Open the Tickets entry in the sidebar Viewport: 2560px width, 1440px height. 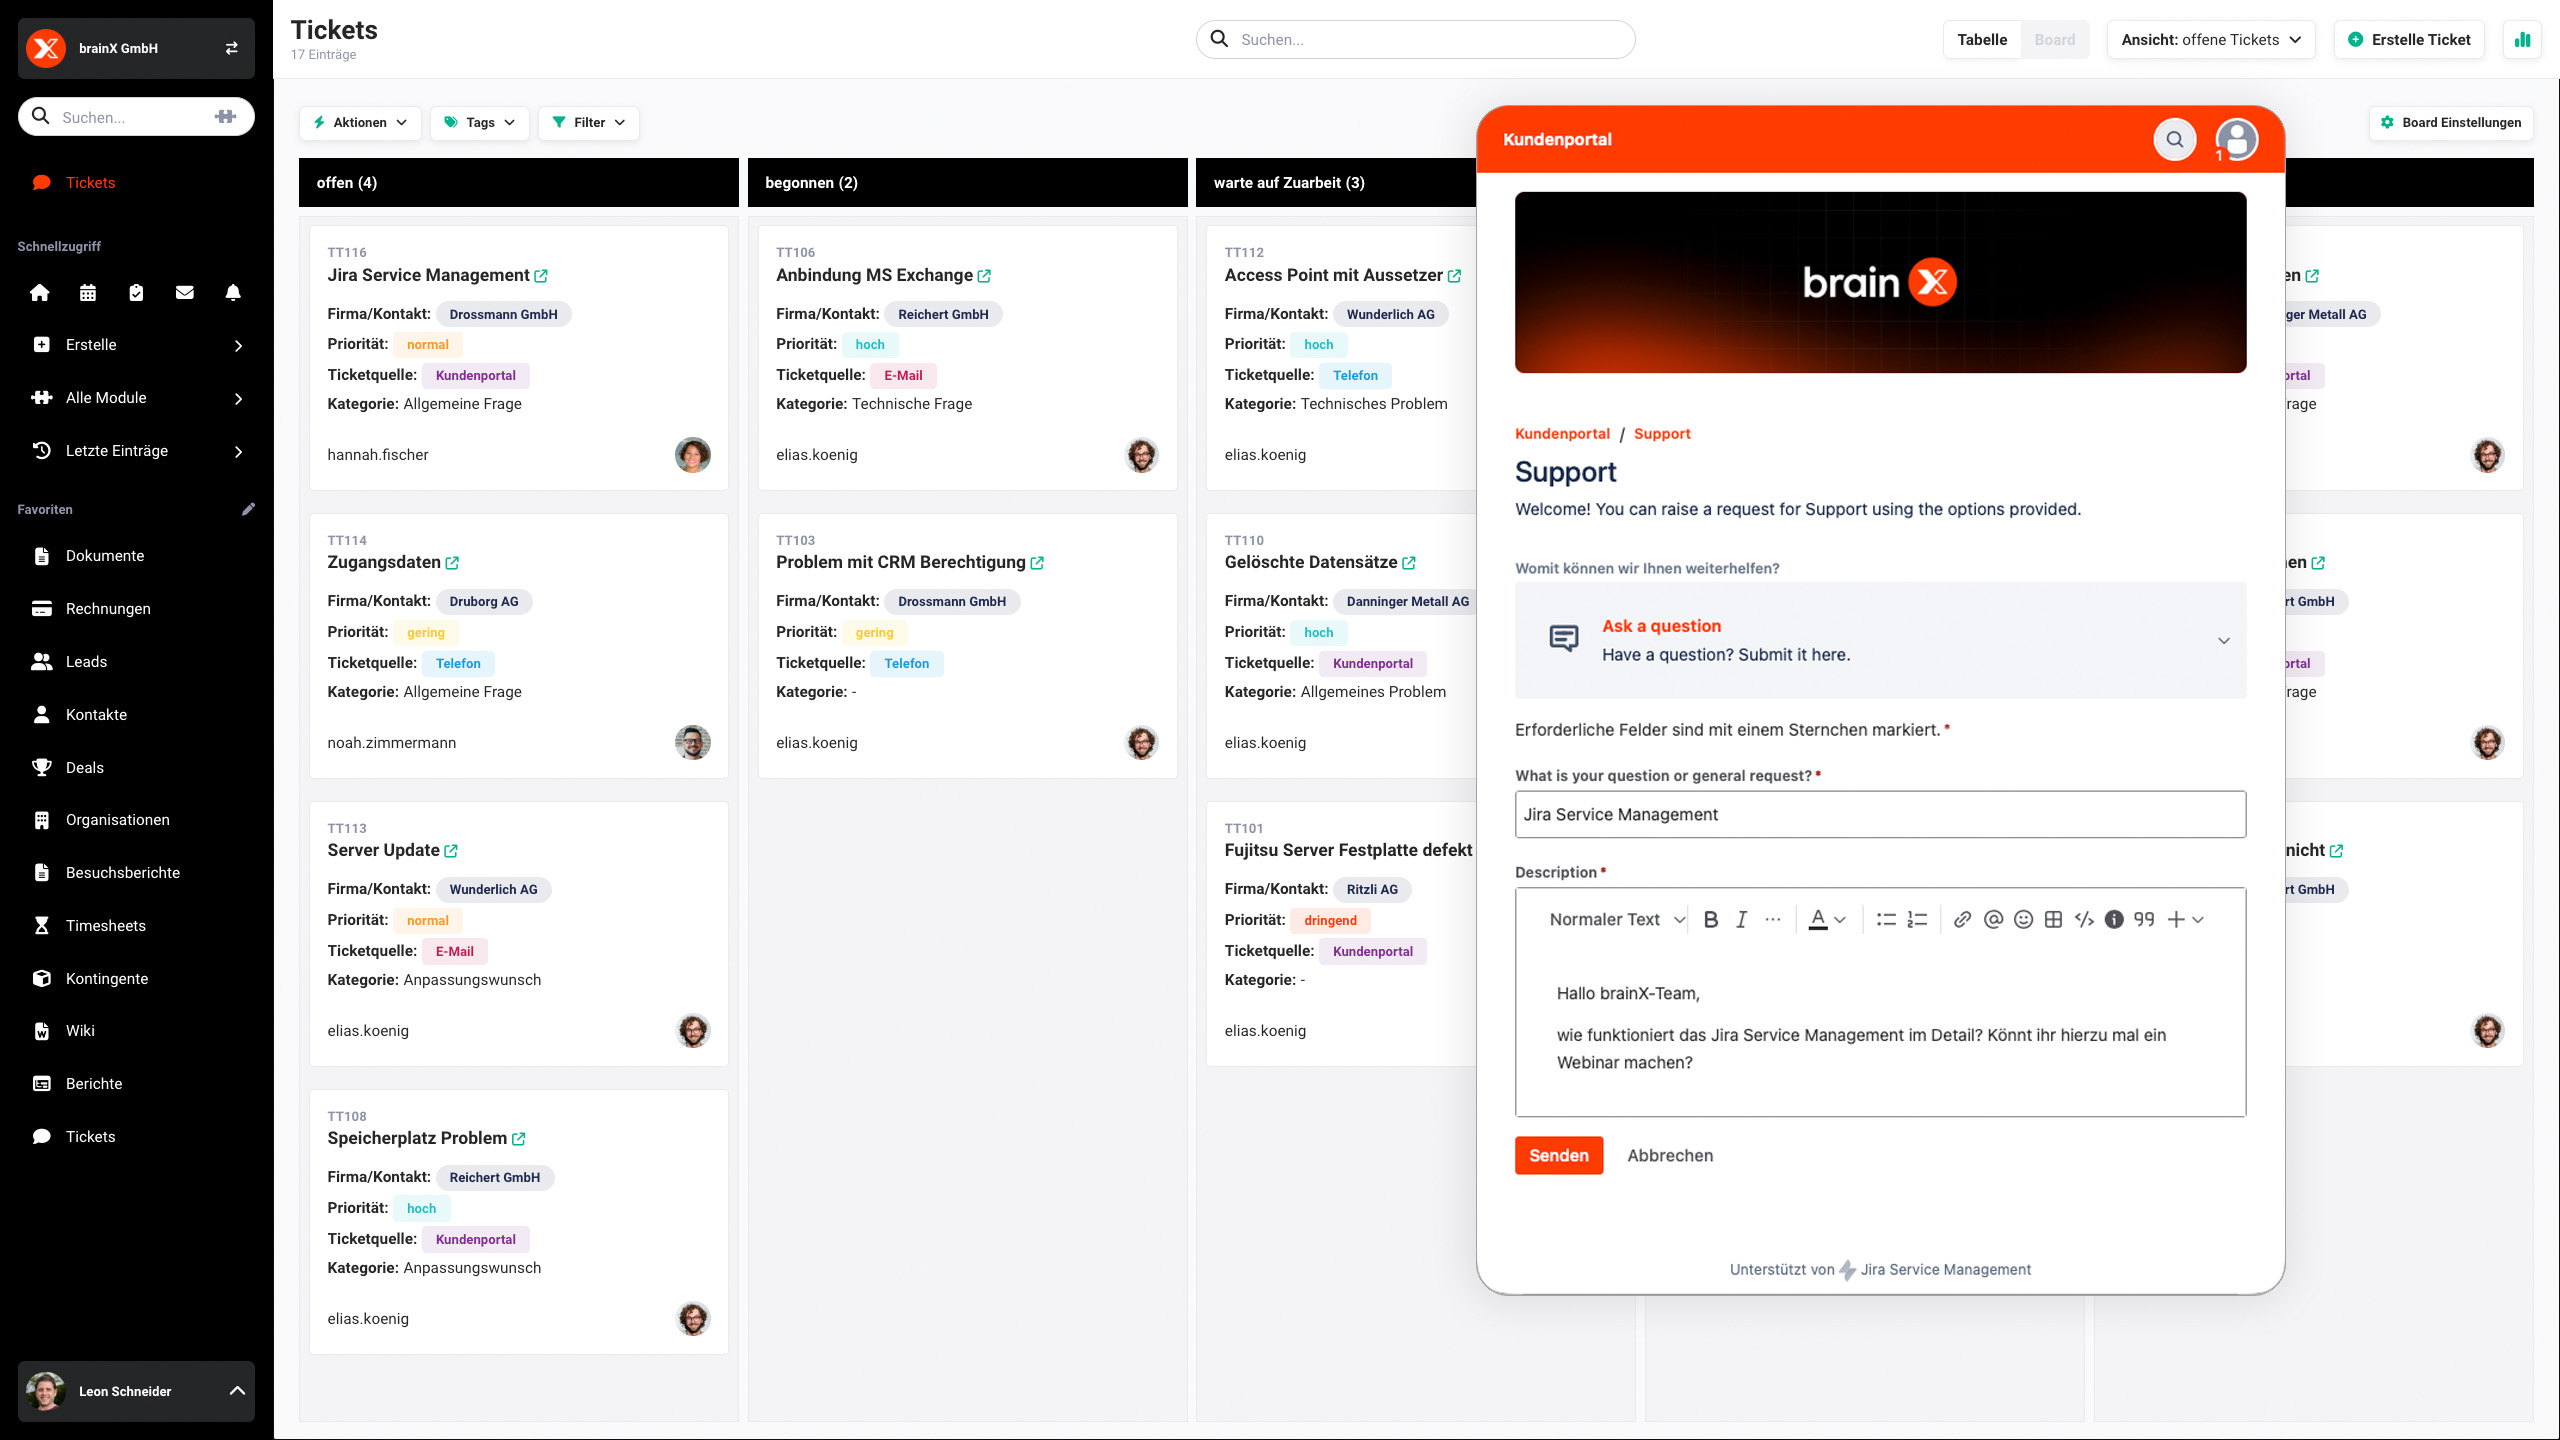tap(89, 182)
